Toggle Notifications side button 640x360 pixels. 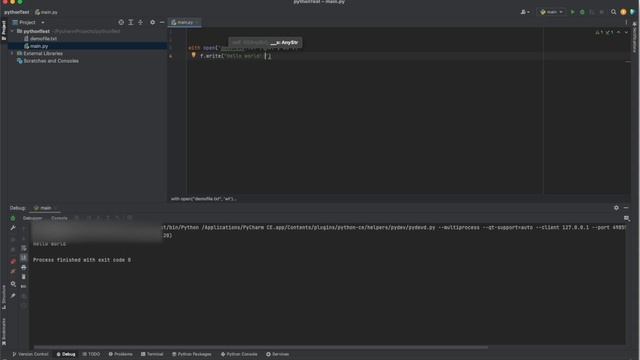pos(635,38)
